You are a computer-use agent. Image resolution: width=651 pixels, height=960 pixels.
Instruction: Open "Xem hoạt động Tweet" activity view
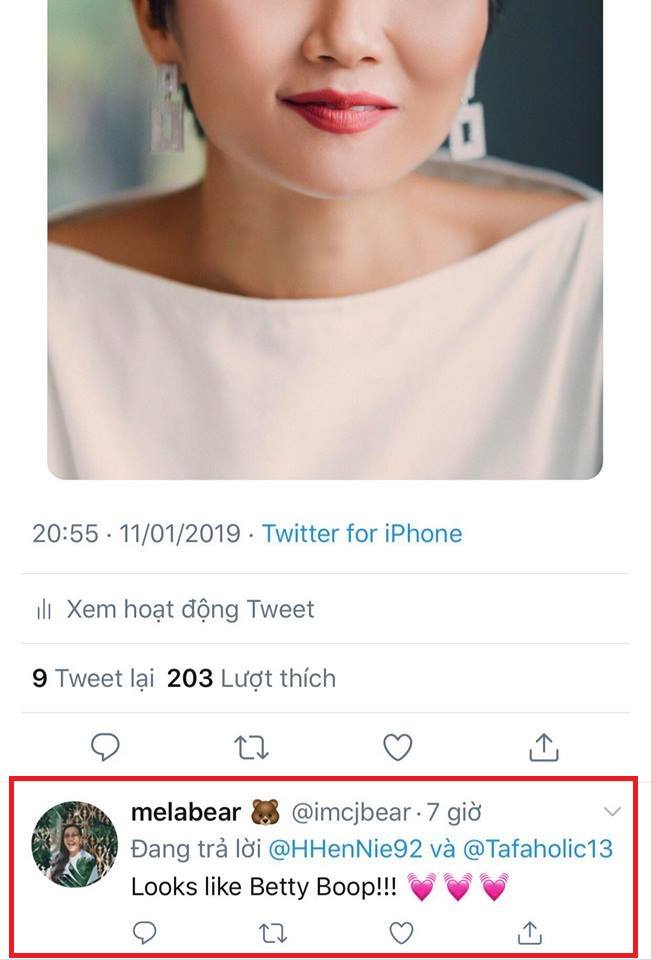(x=190, y=609)
